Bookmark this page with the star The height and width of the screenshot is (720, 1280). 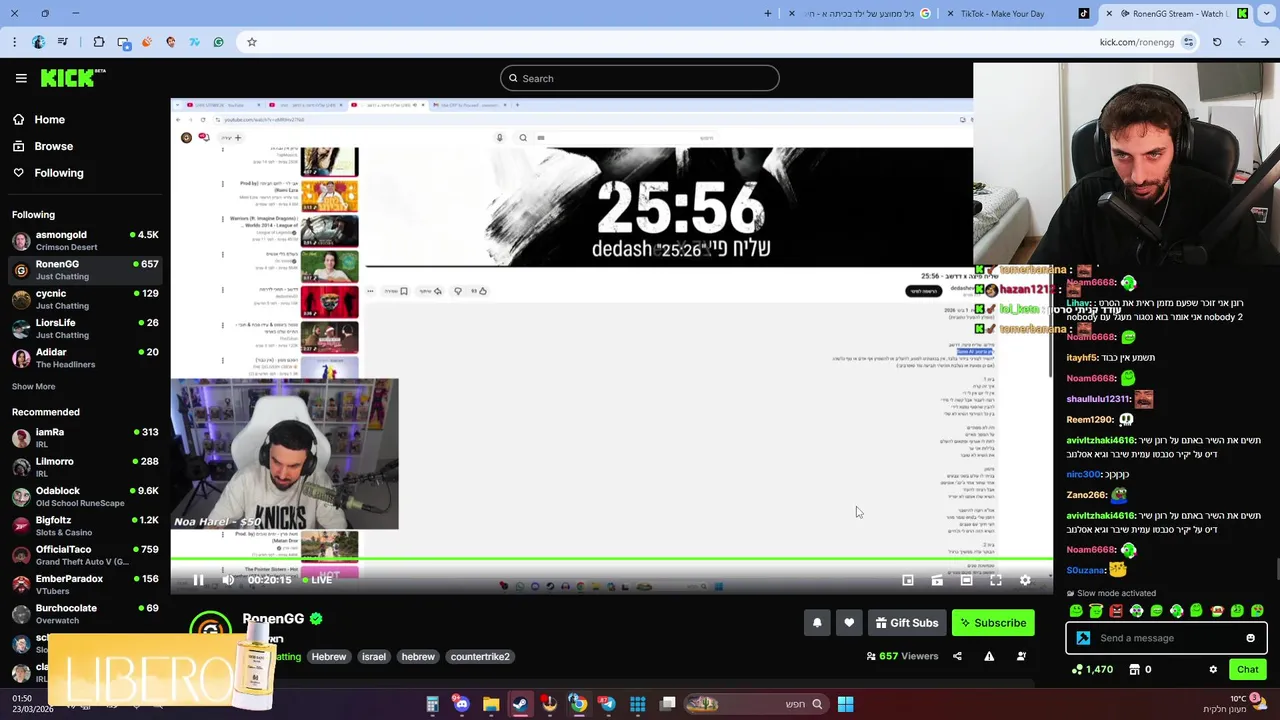pyautogui.click(x=252, y=42)
